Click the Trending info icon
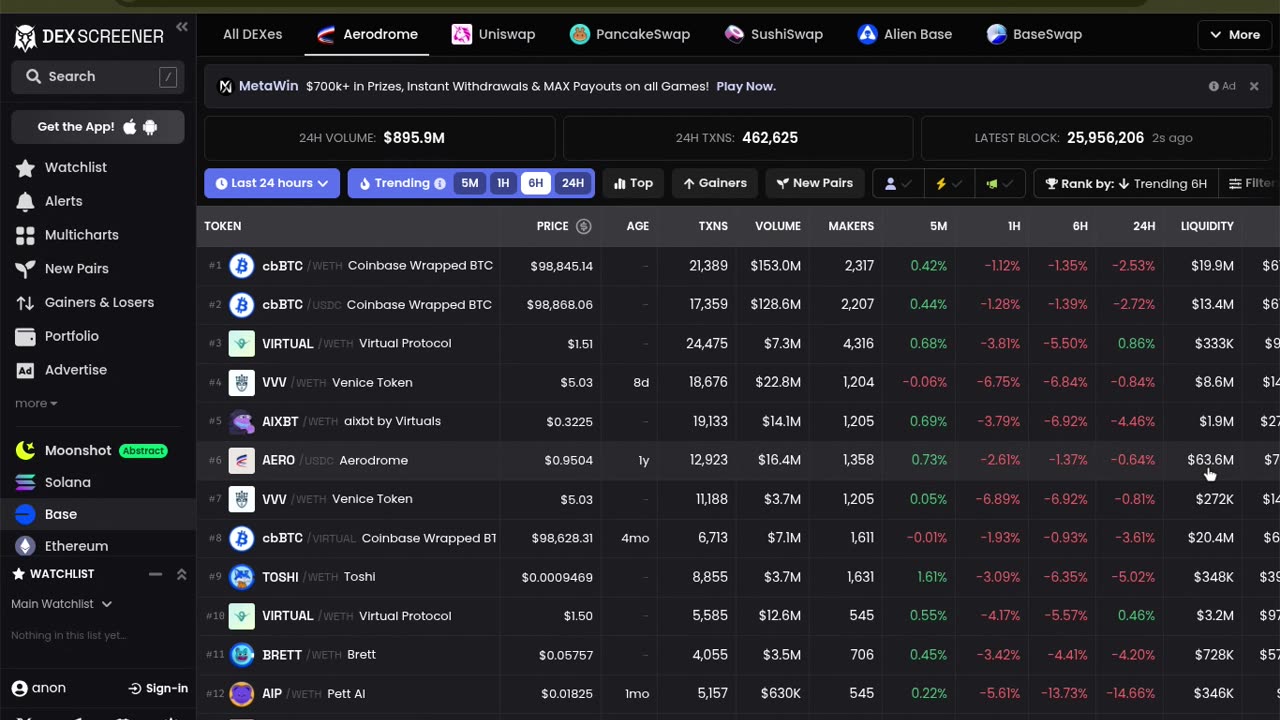The height and width of the screenshot is (720, 1280). click(439, 183)
